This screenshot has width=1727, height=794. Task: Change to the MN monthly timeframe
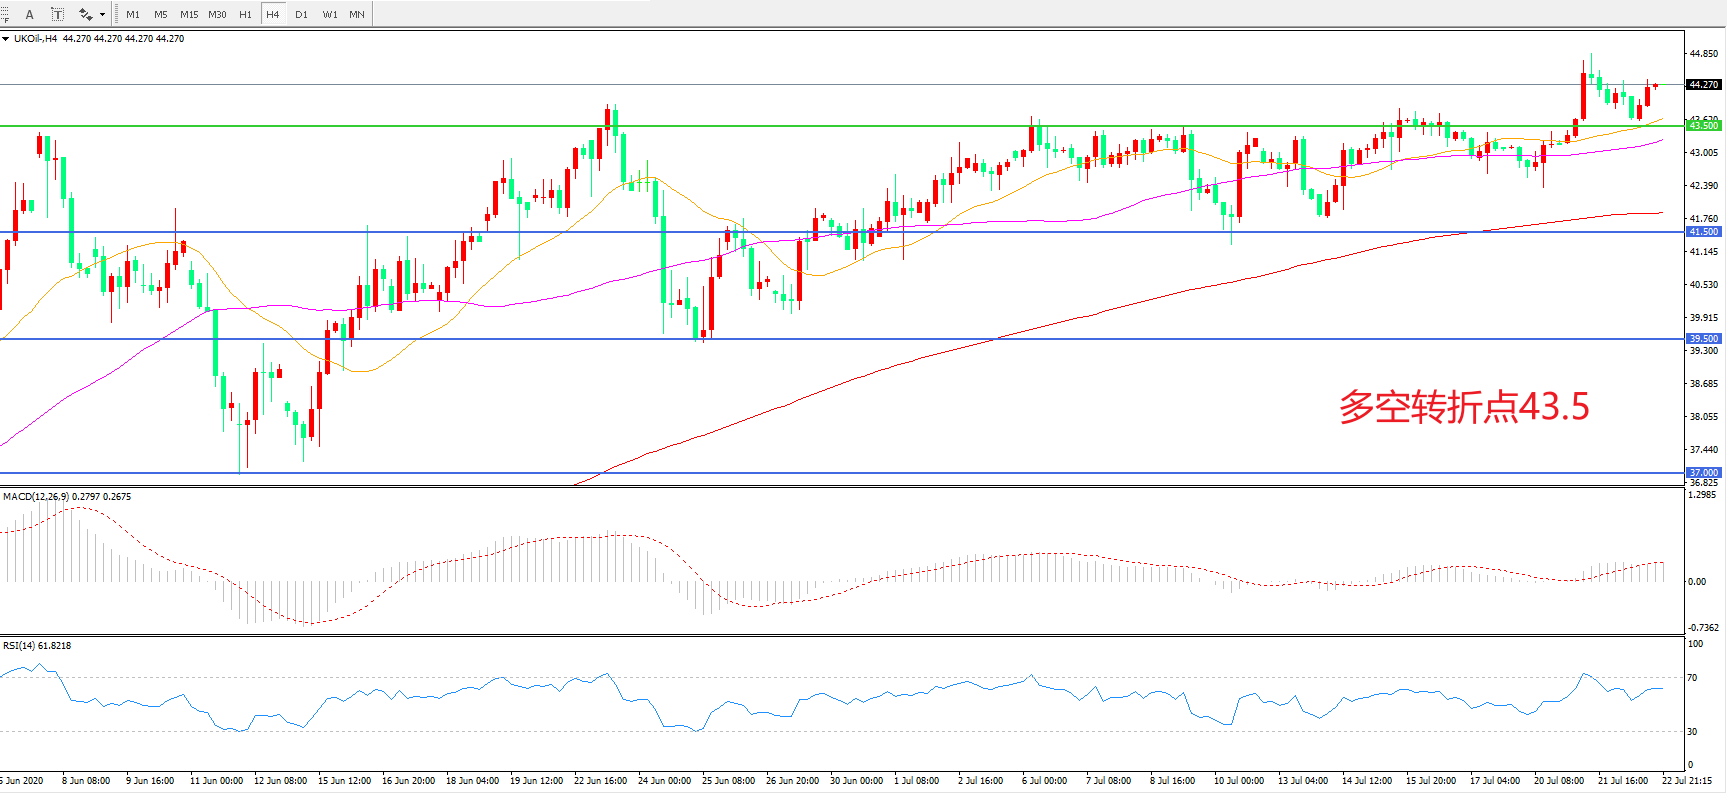[357, 14]
